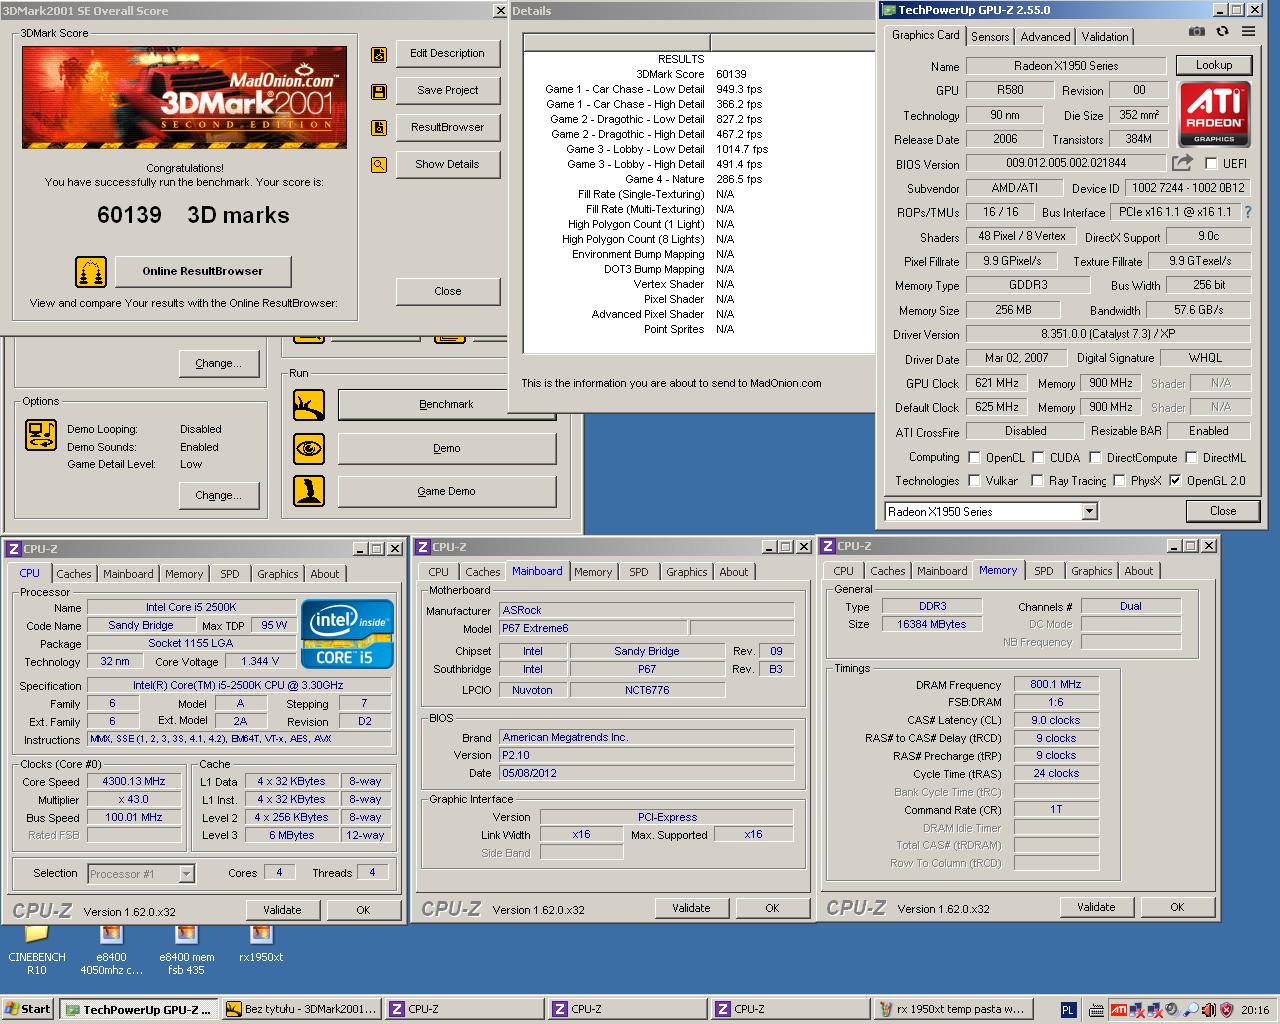
Task: Toggle the OpenCL checkbox
Action: (x=974, y=457)
